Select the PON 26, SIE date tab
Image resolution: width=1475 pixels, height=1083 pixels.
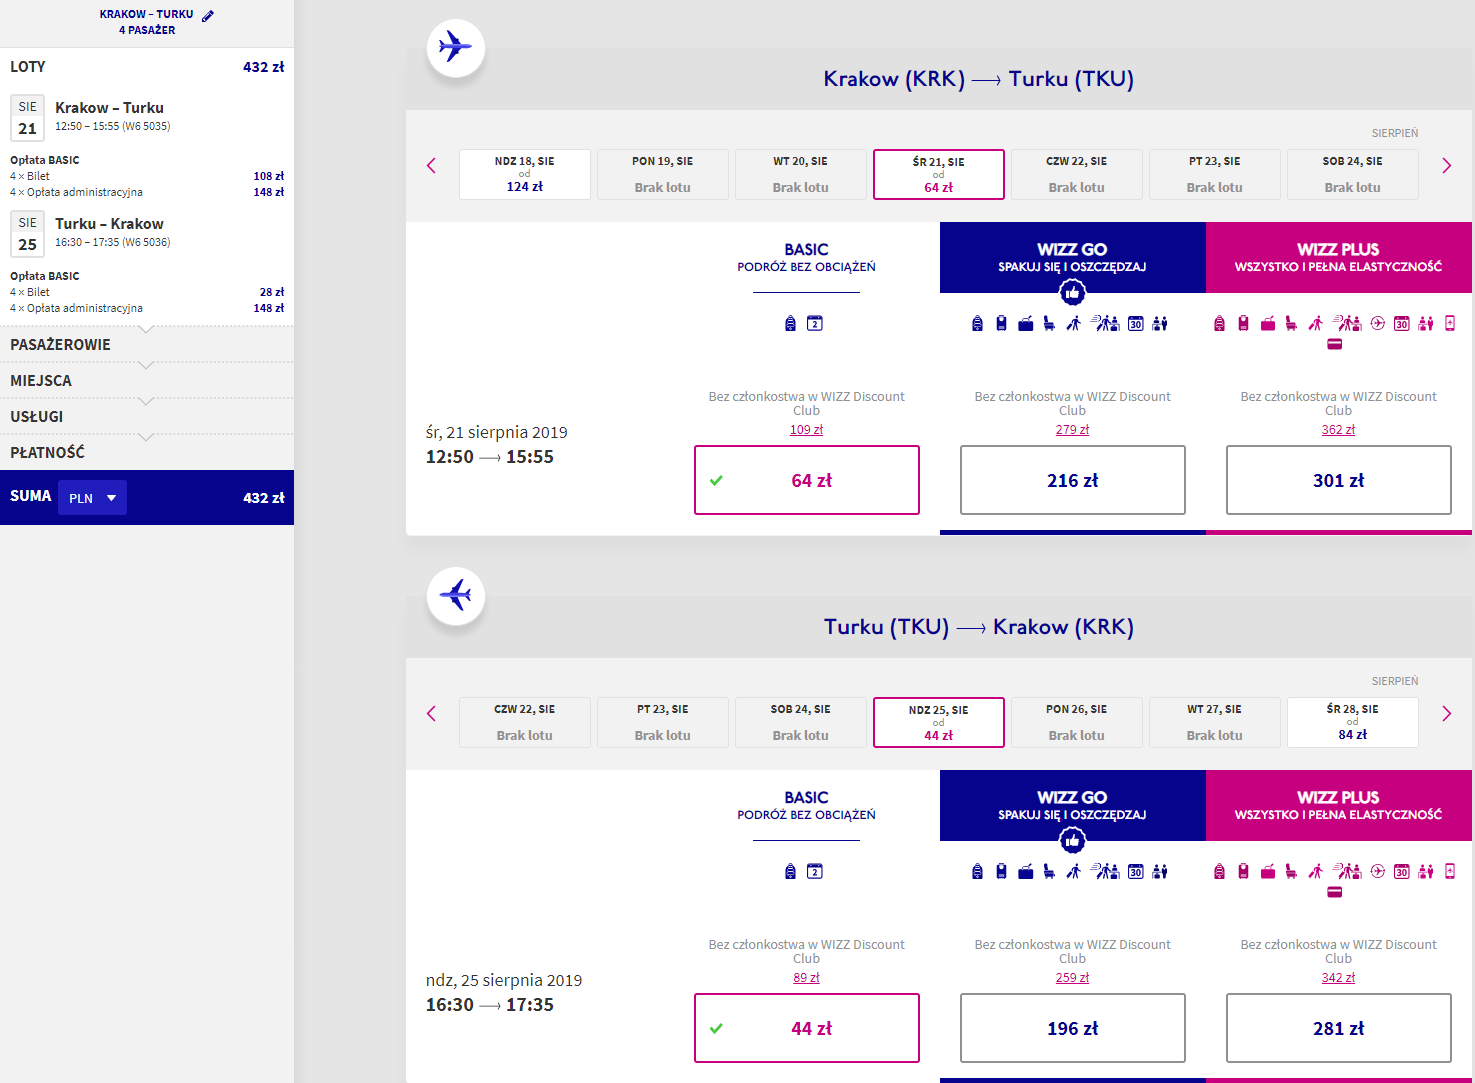point(1077,723)
